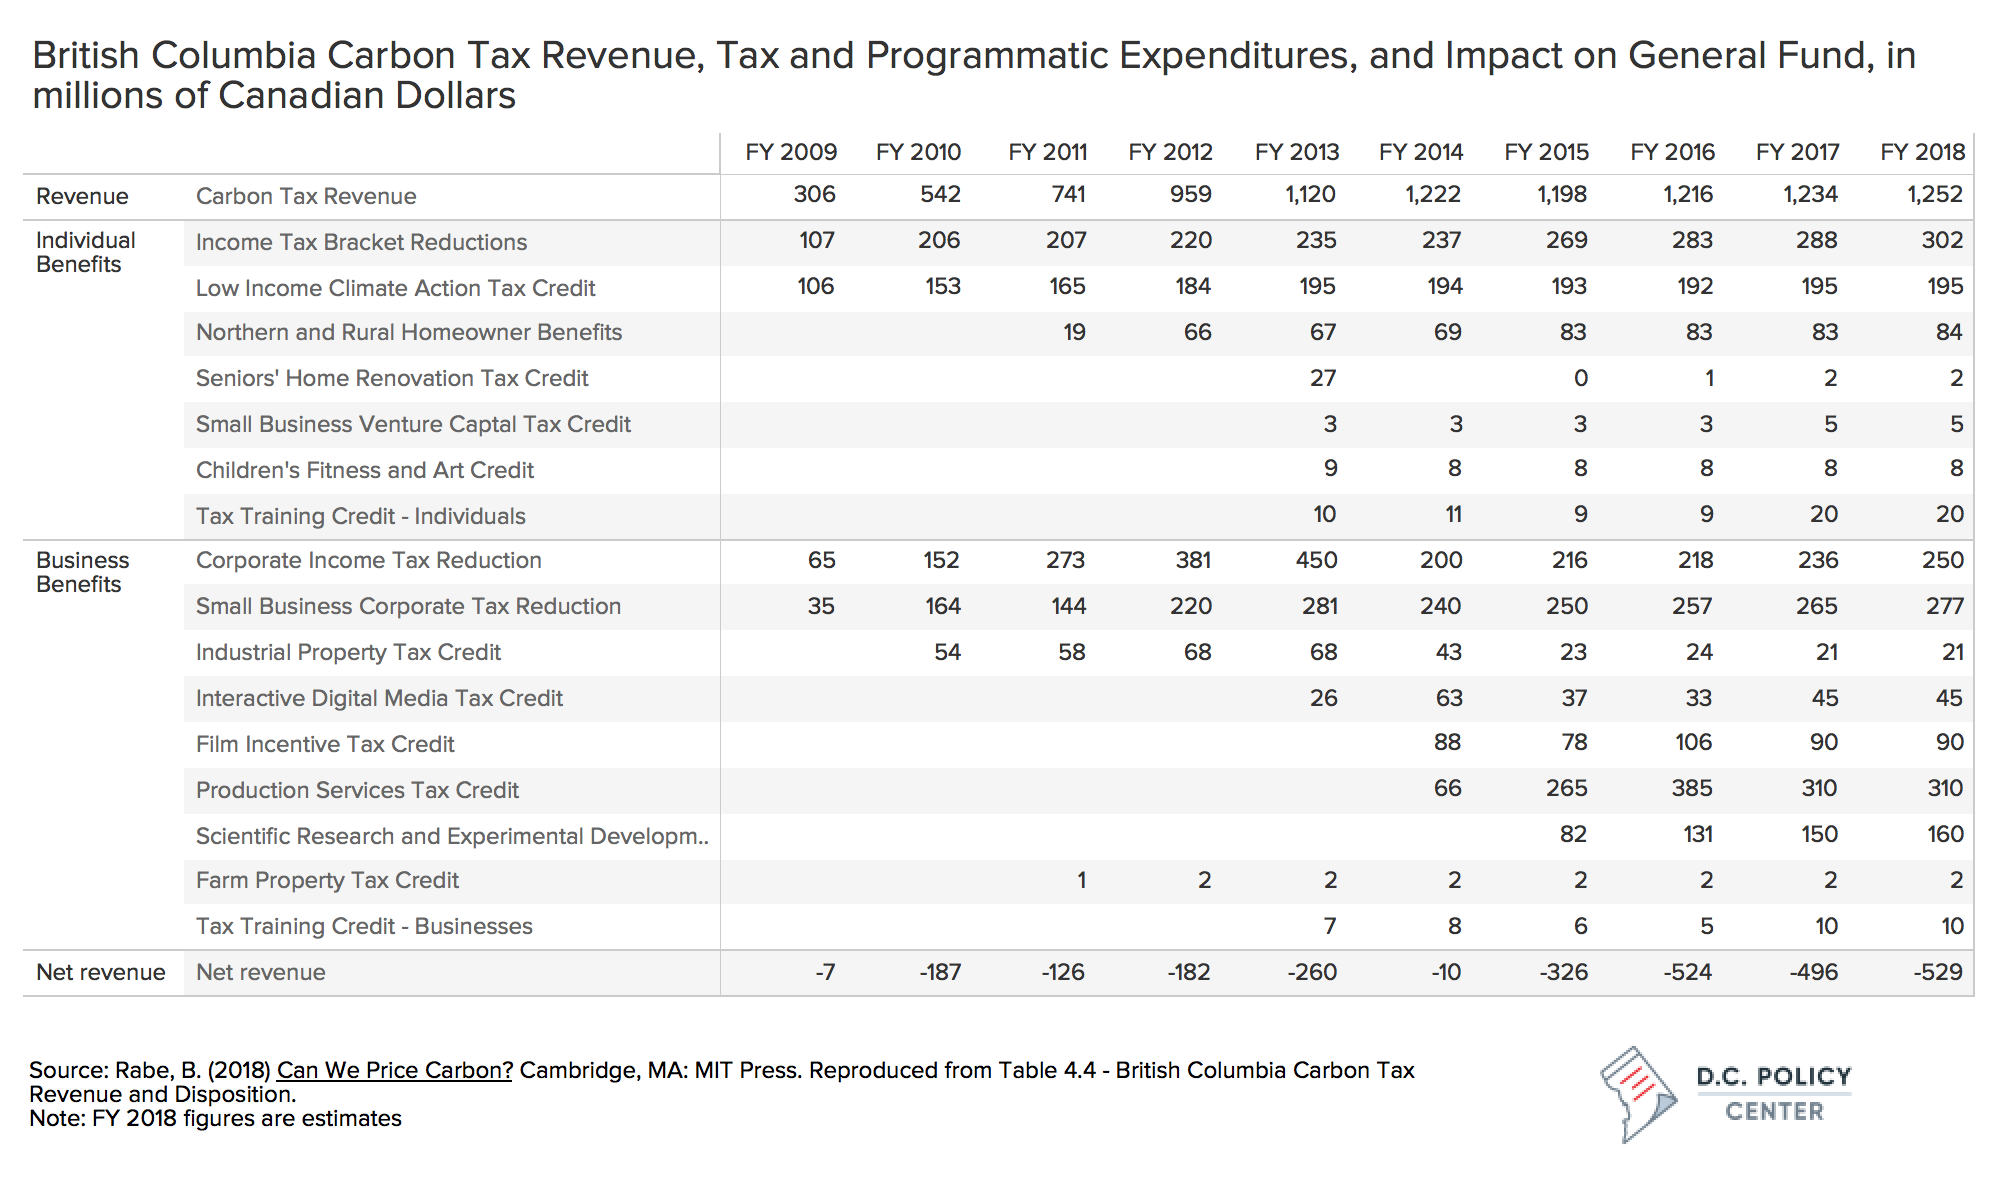The width and height of the screenshot is (2000, 1200).
Task: Click Farm Property Tax Credit label
Action: pos(327,880)
